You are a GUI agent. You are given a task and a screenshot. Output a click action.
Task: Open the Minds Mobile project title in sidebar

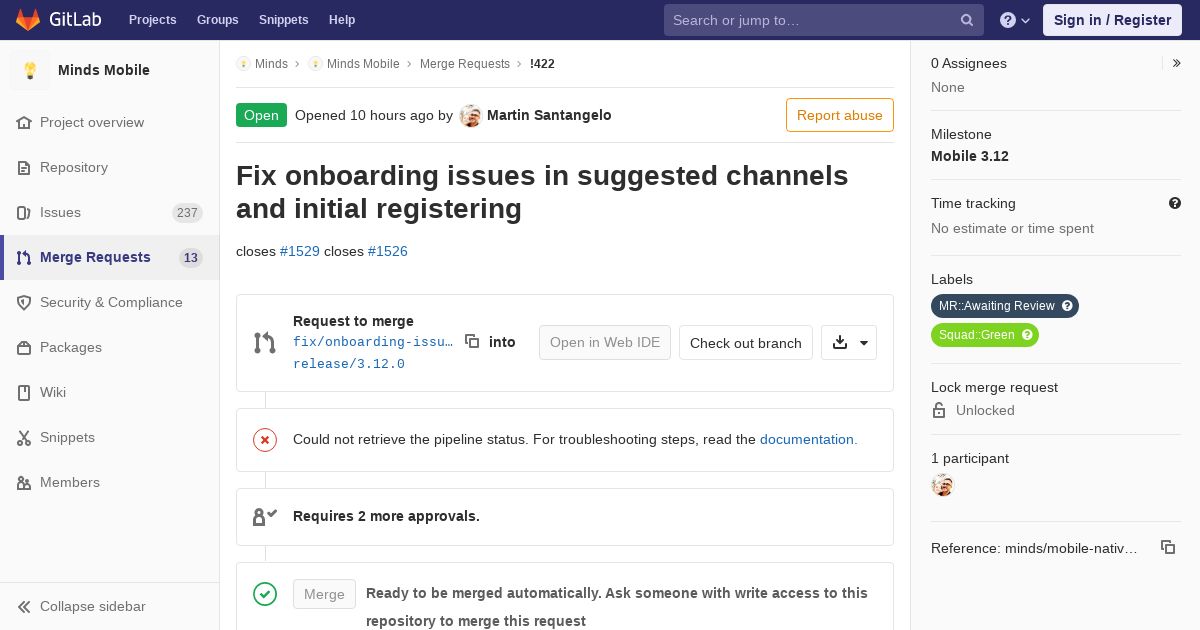(104, 70)
